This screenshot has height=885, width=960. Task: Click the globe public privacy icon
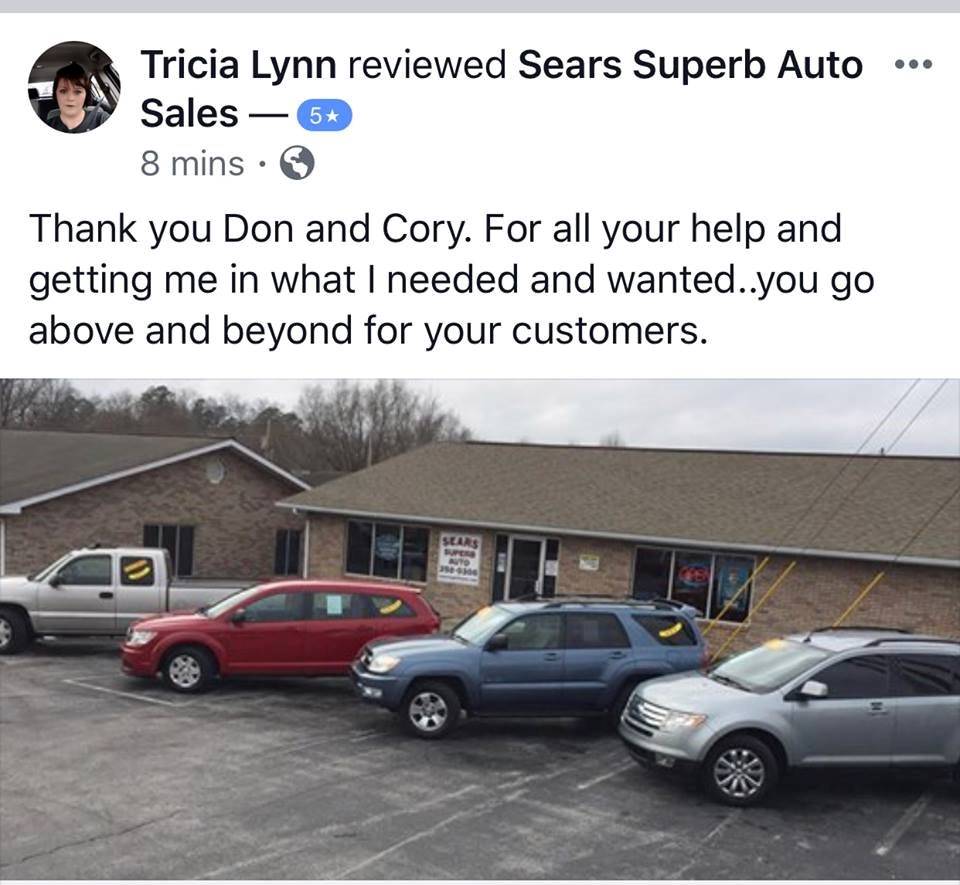click(x=297, y=163)
